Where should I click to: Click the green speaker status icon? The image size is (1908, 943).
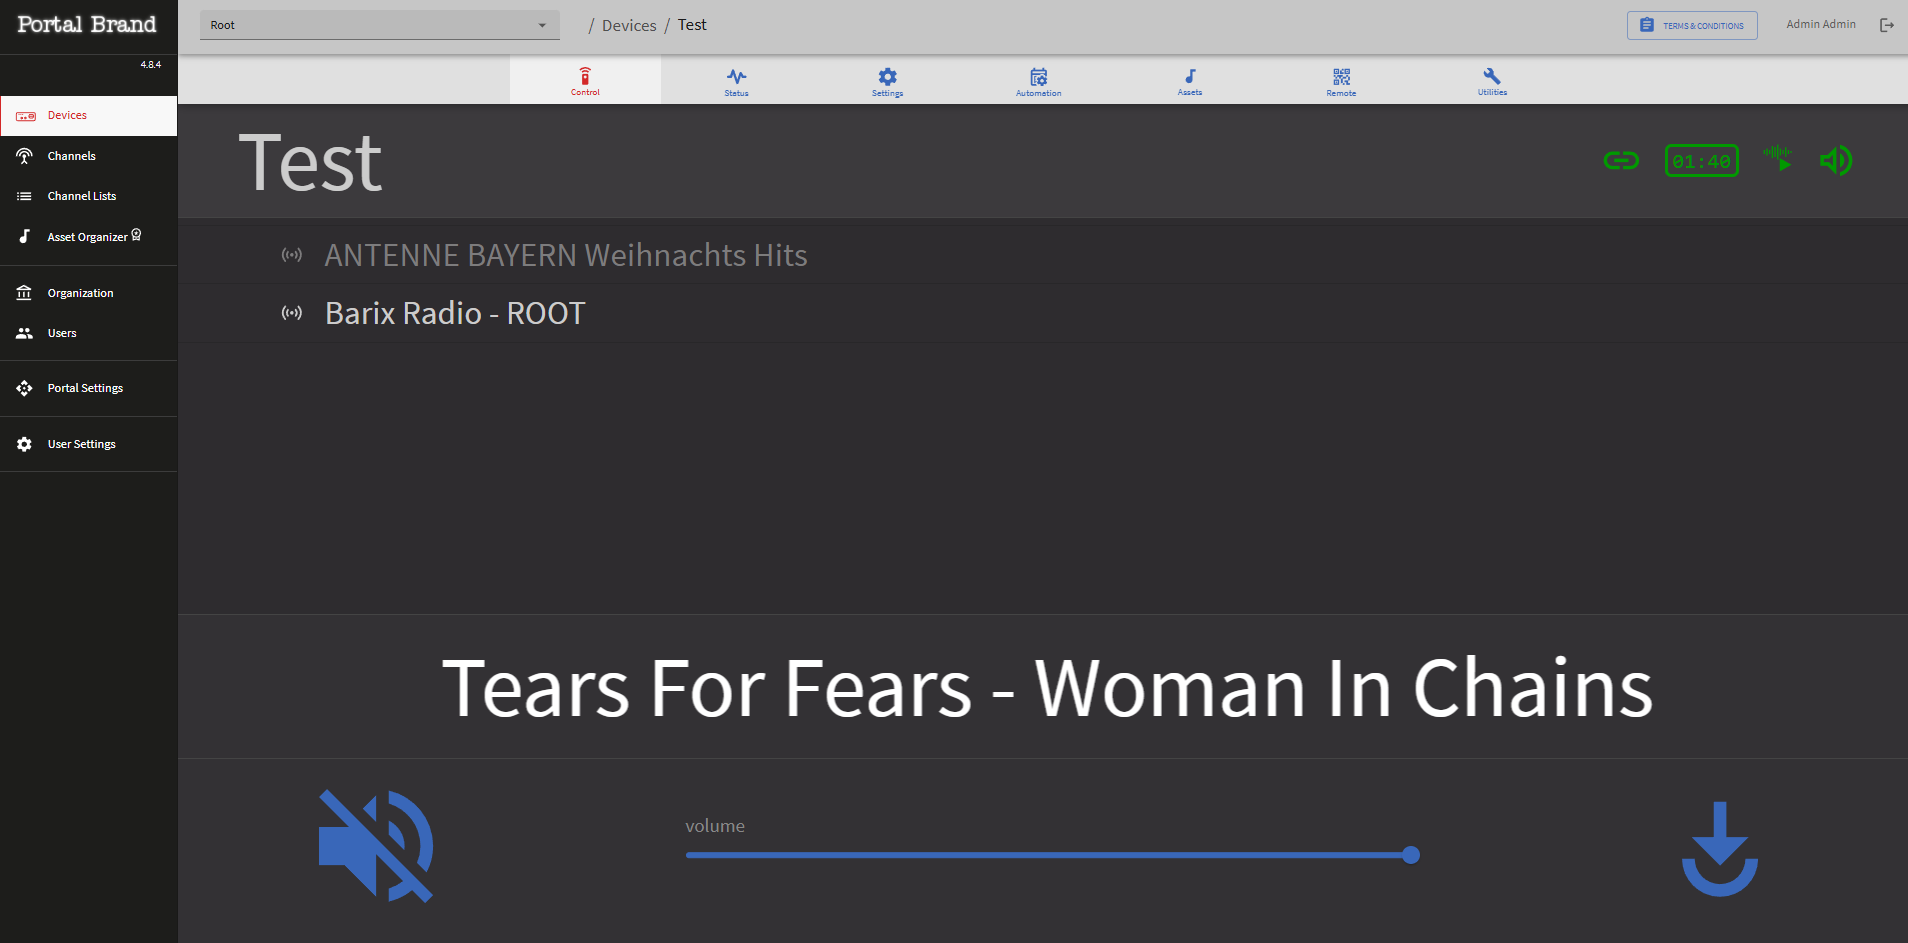(1836, 160)
